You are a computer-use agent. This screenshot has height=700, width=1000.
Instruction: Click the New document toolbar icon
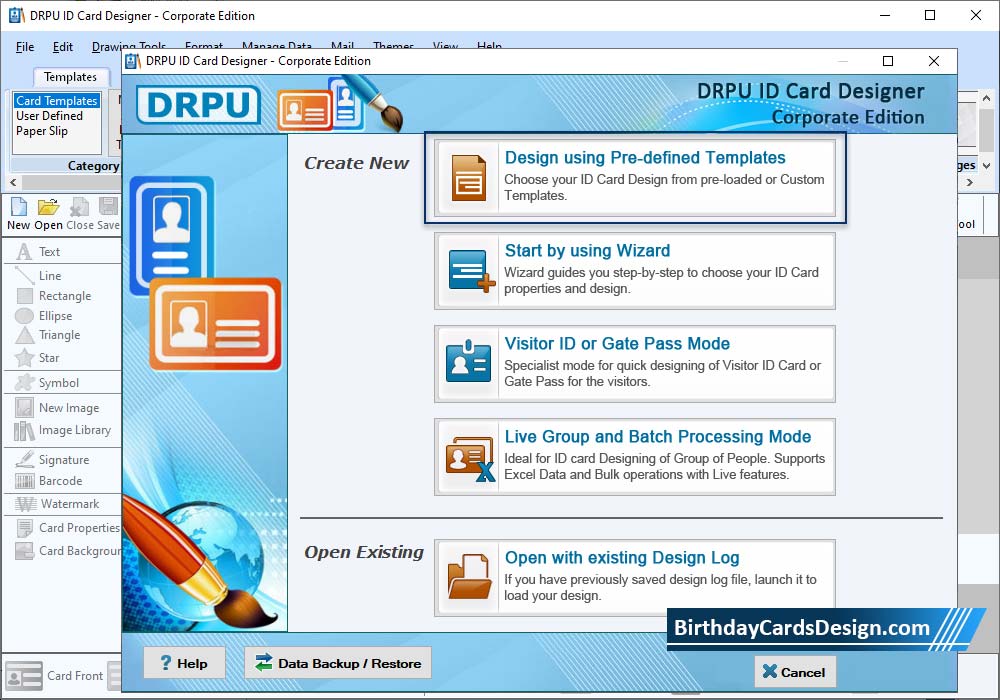(19, 214)
